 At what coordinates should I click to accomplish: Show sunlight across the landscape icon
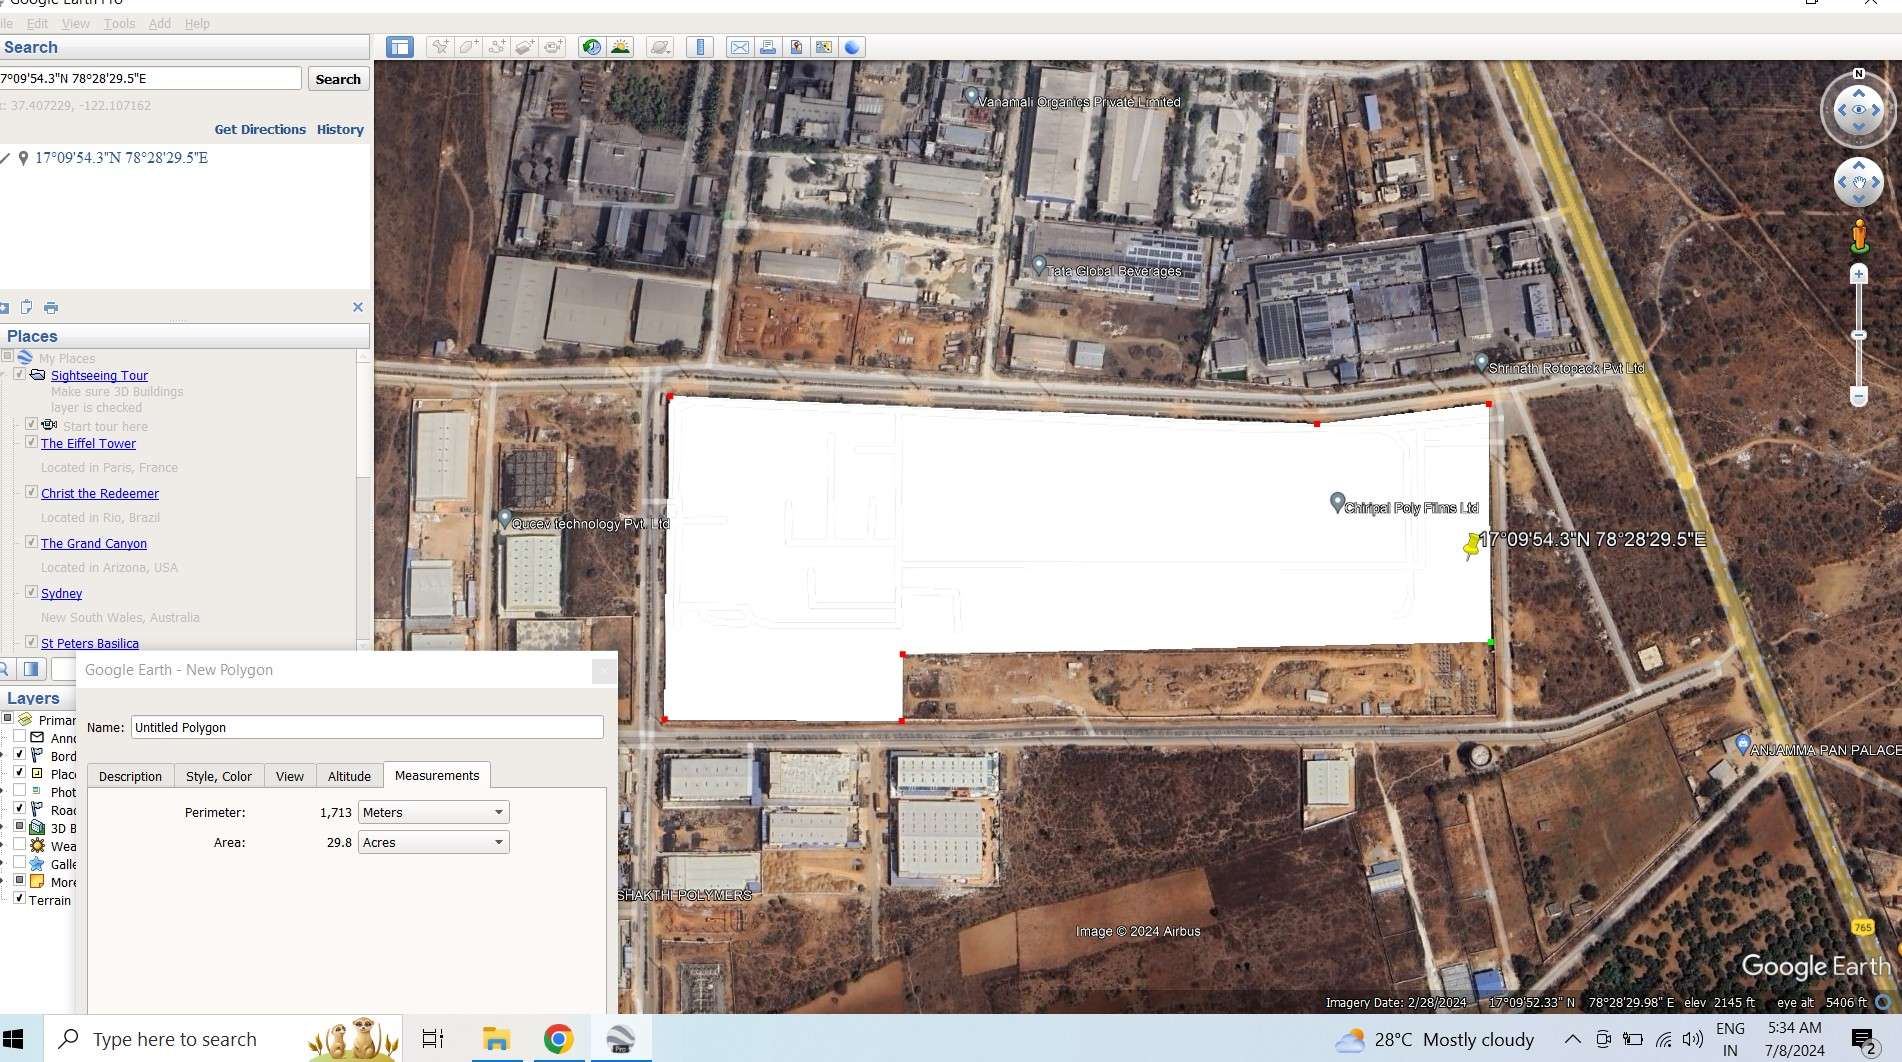click(621, 47)
